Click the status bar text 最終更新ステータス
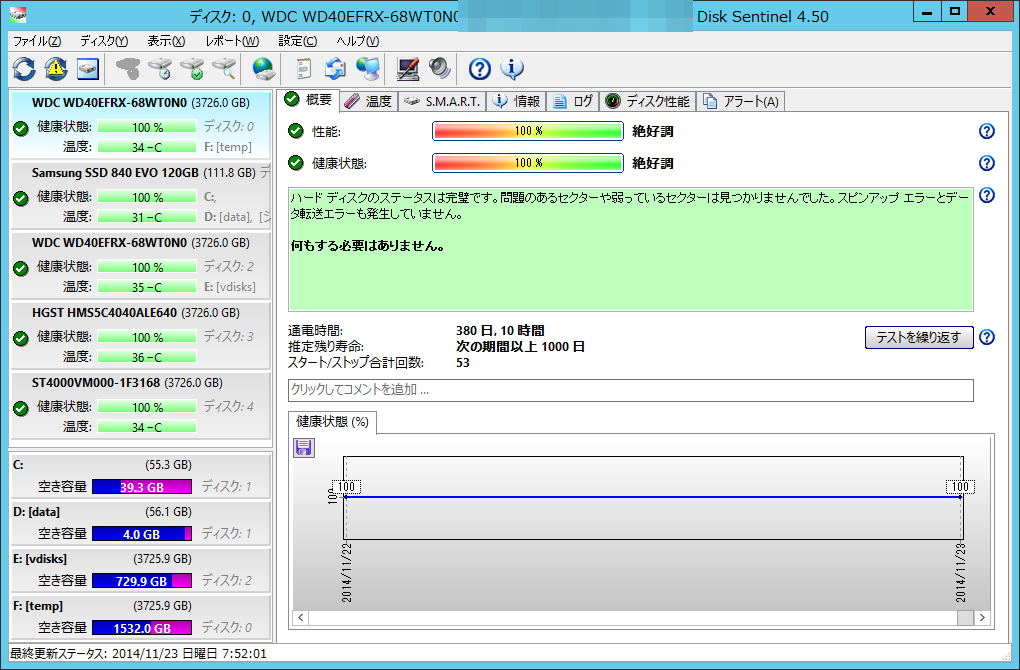This screenshot has height=670, width=1020. point(59,654)
